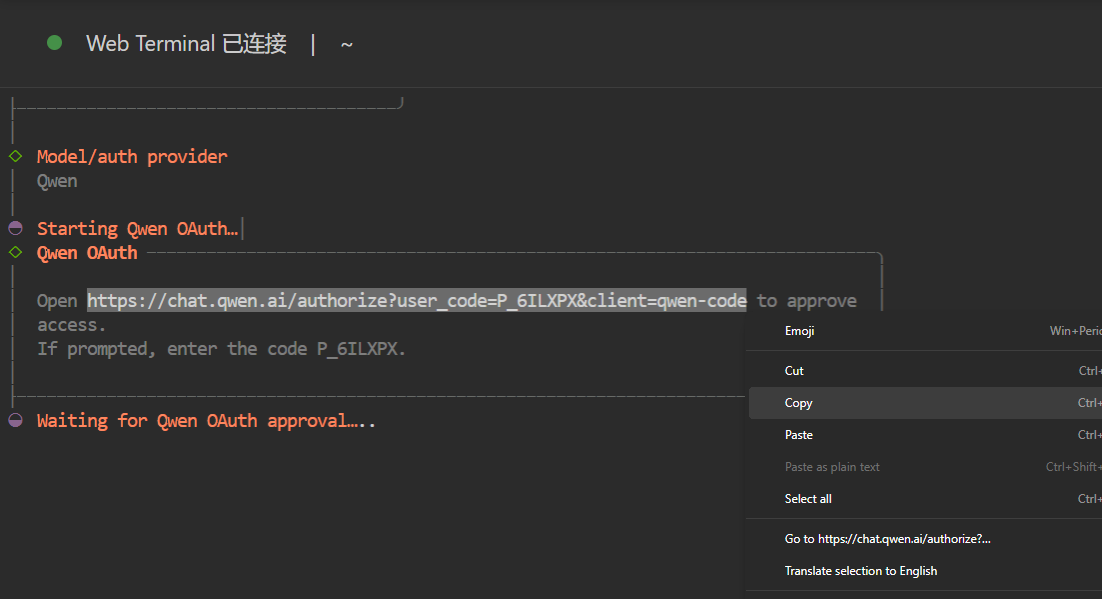Click the spinner icon beside Starting Qwen OAuth
The width and height of the screenshot is (1102, 599).
[15, 228]
